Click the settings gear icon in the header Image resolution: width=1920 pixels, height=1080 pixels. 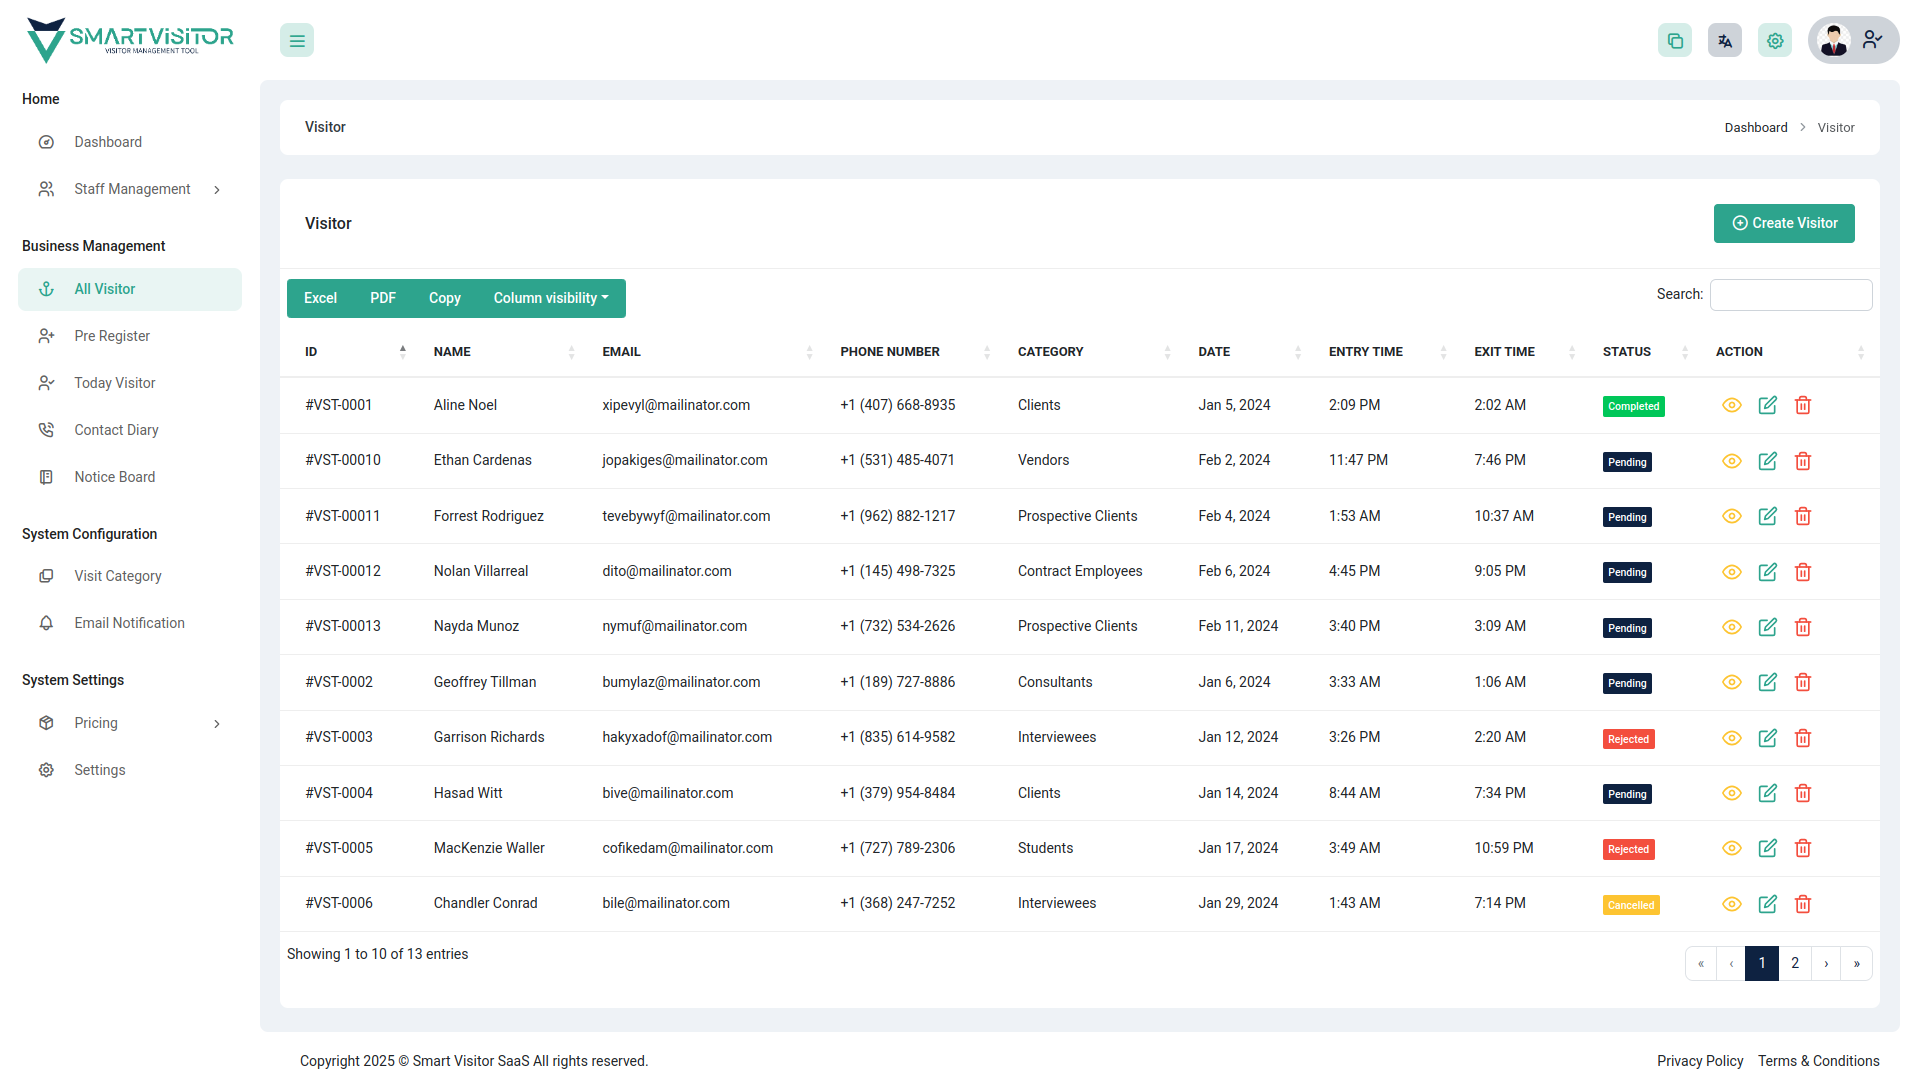[1774, 40]
